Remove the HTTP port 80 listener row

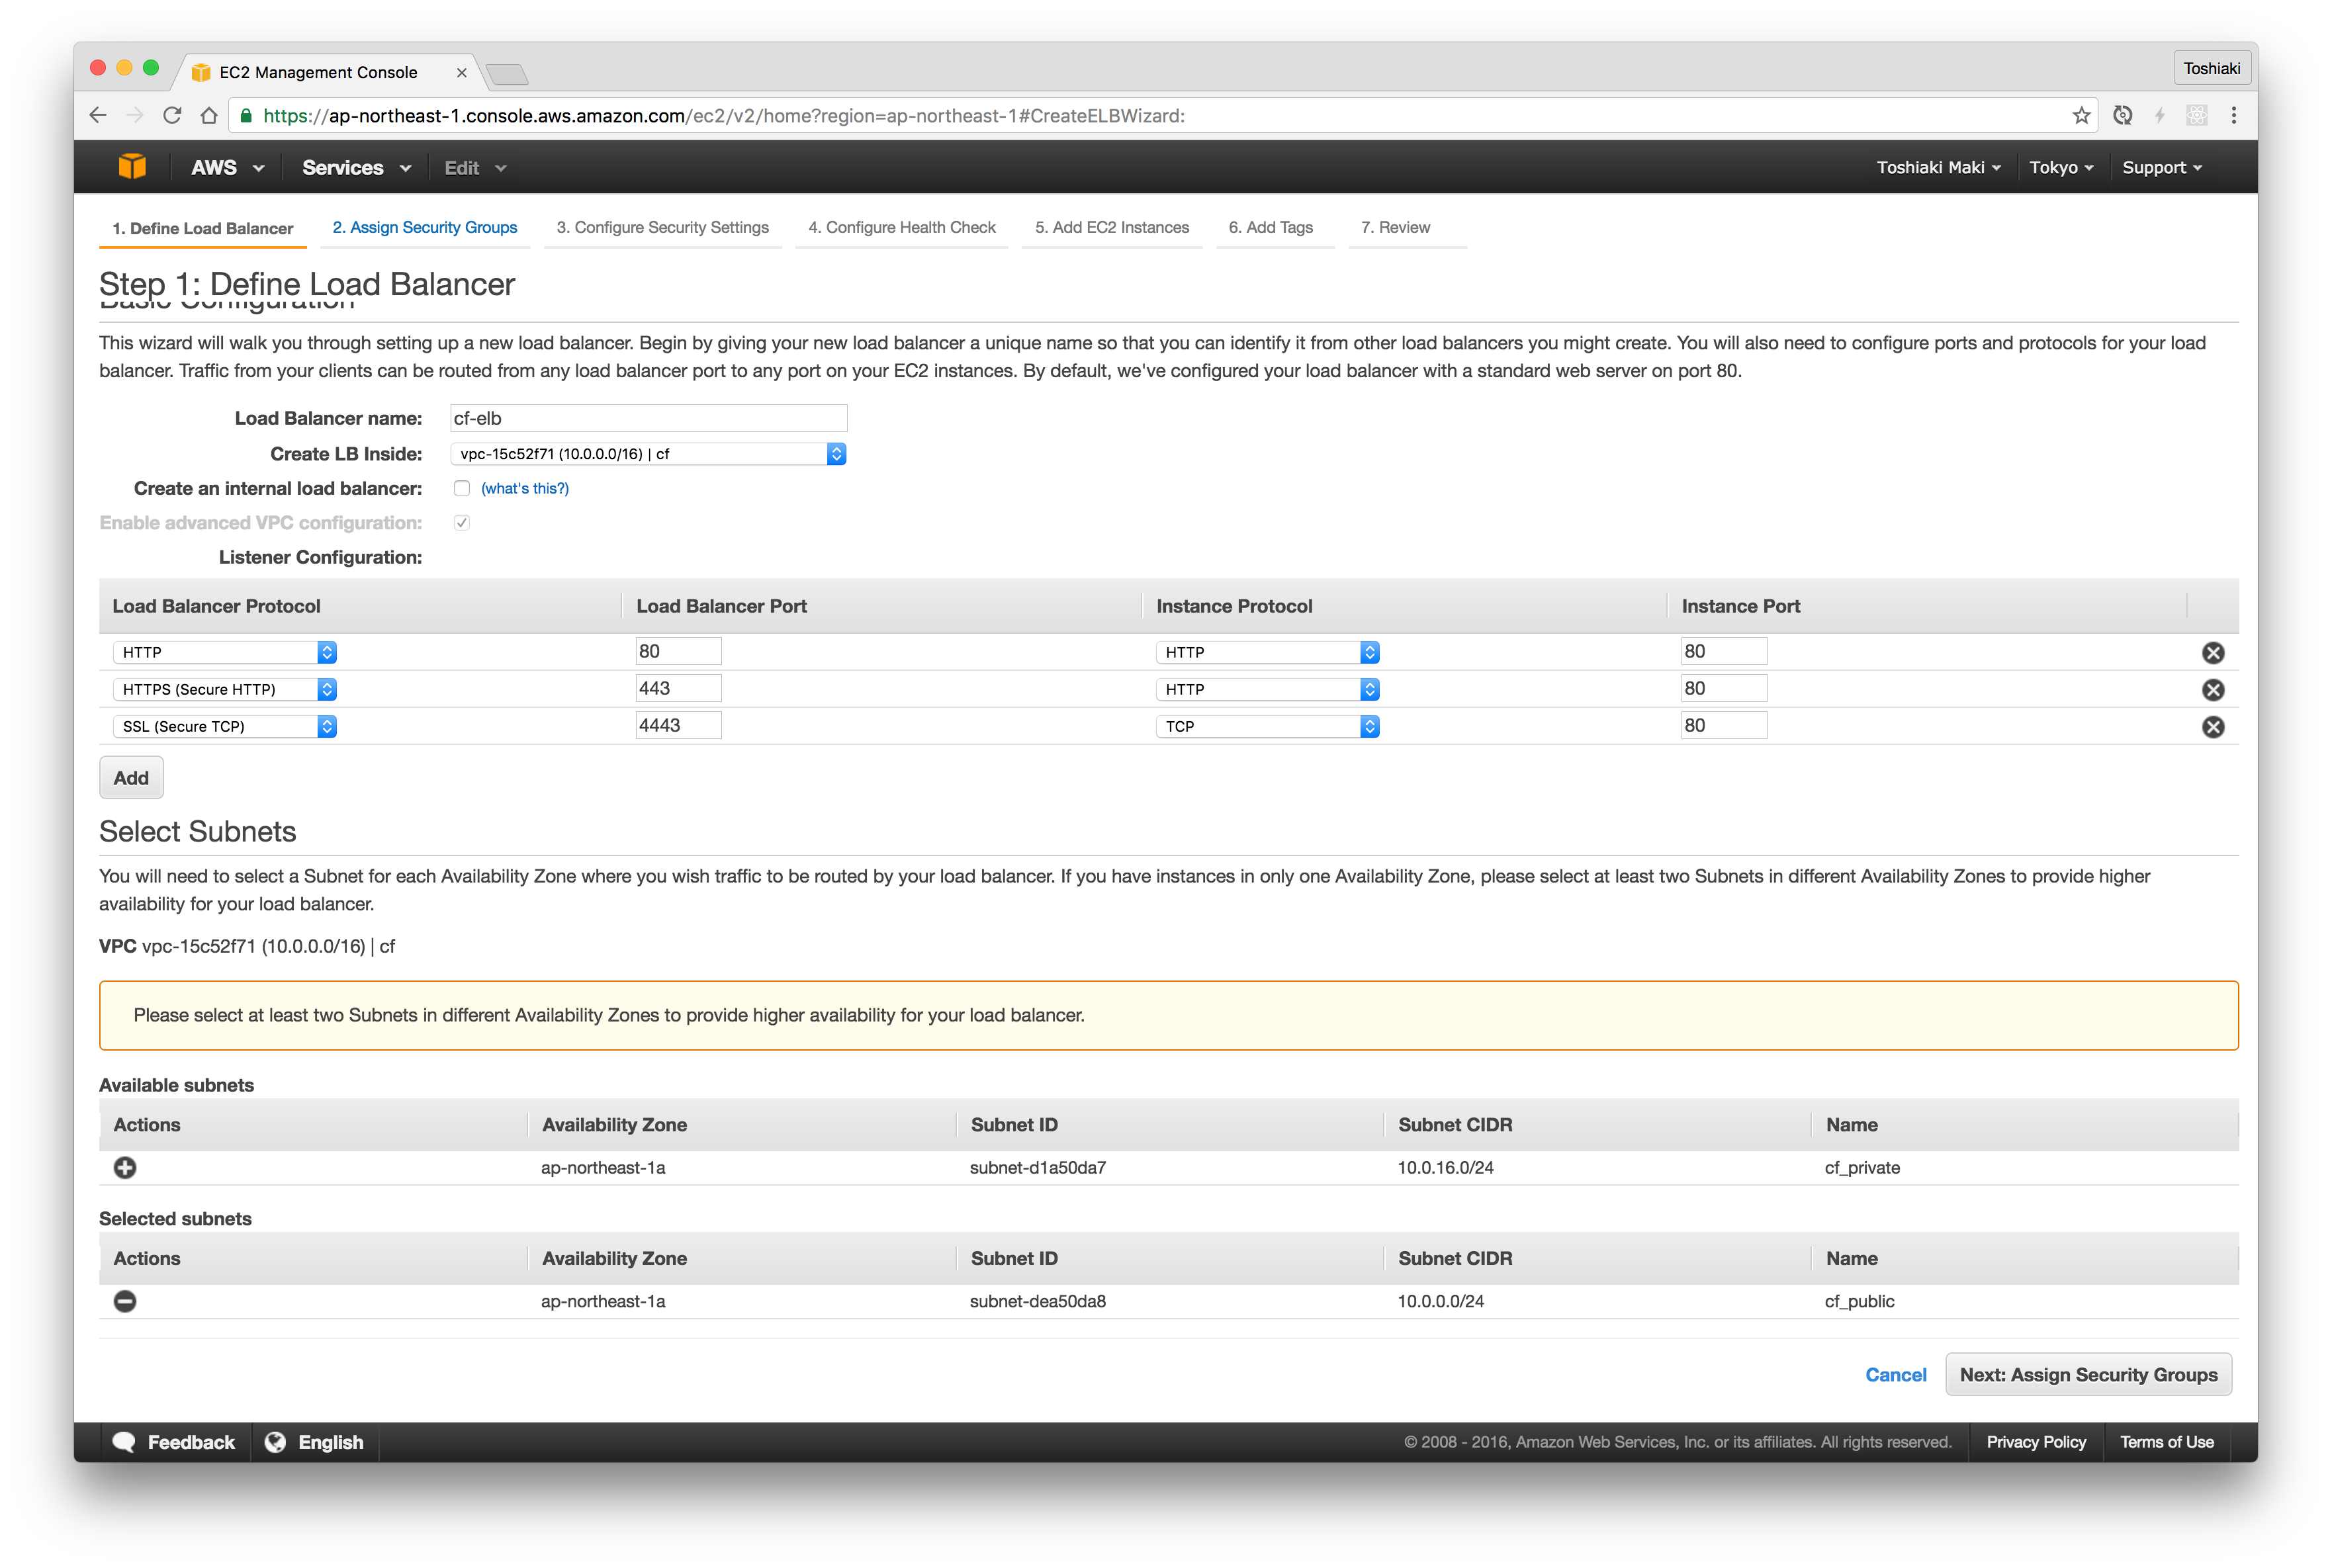2213,653
